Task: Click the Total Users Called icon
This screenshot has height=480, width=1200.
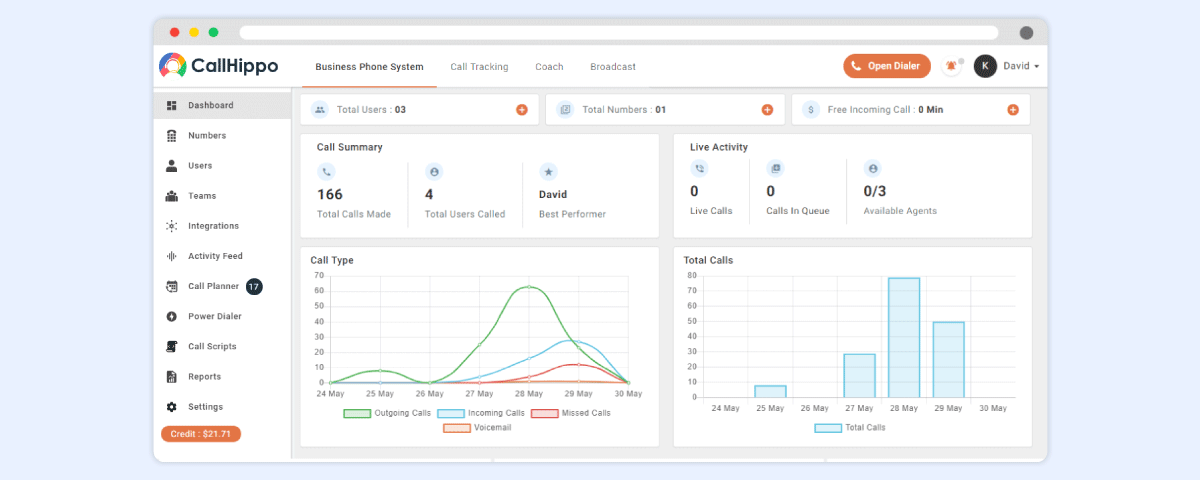Action: (x=433, y=171)
